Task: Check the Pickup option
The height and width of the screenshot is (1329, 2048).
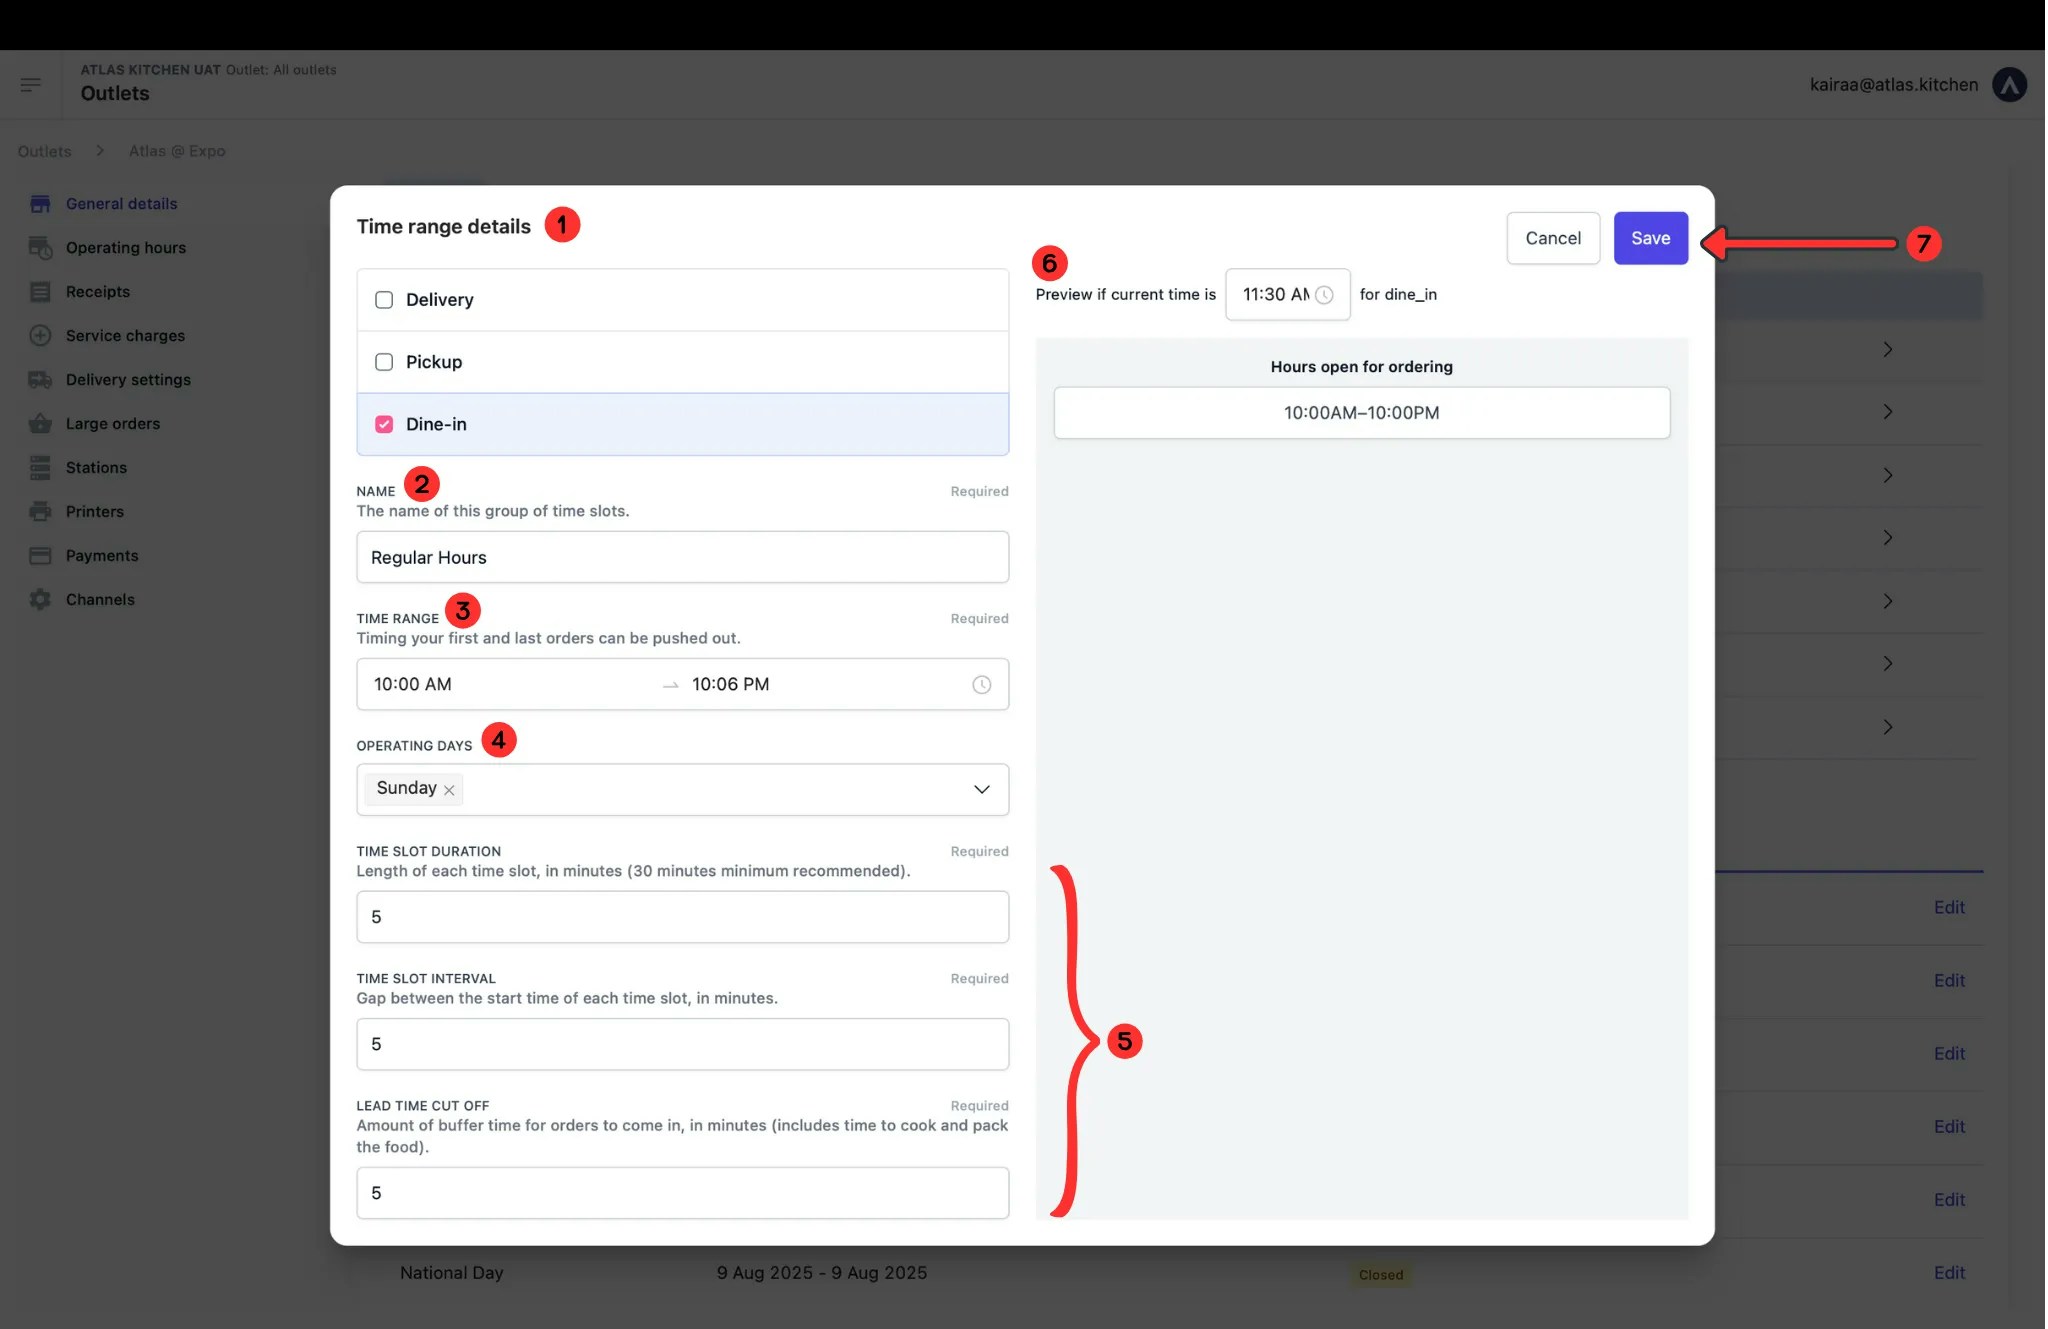Action: click(x=384, y=361)
